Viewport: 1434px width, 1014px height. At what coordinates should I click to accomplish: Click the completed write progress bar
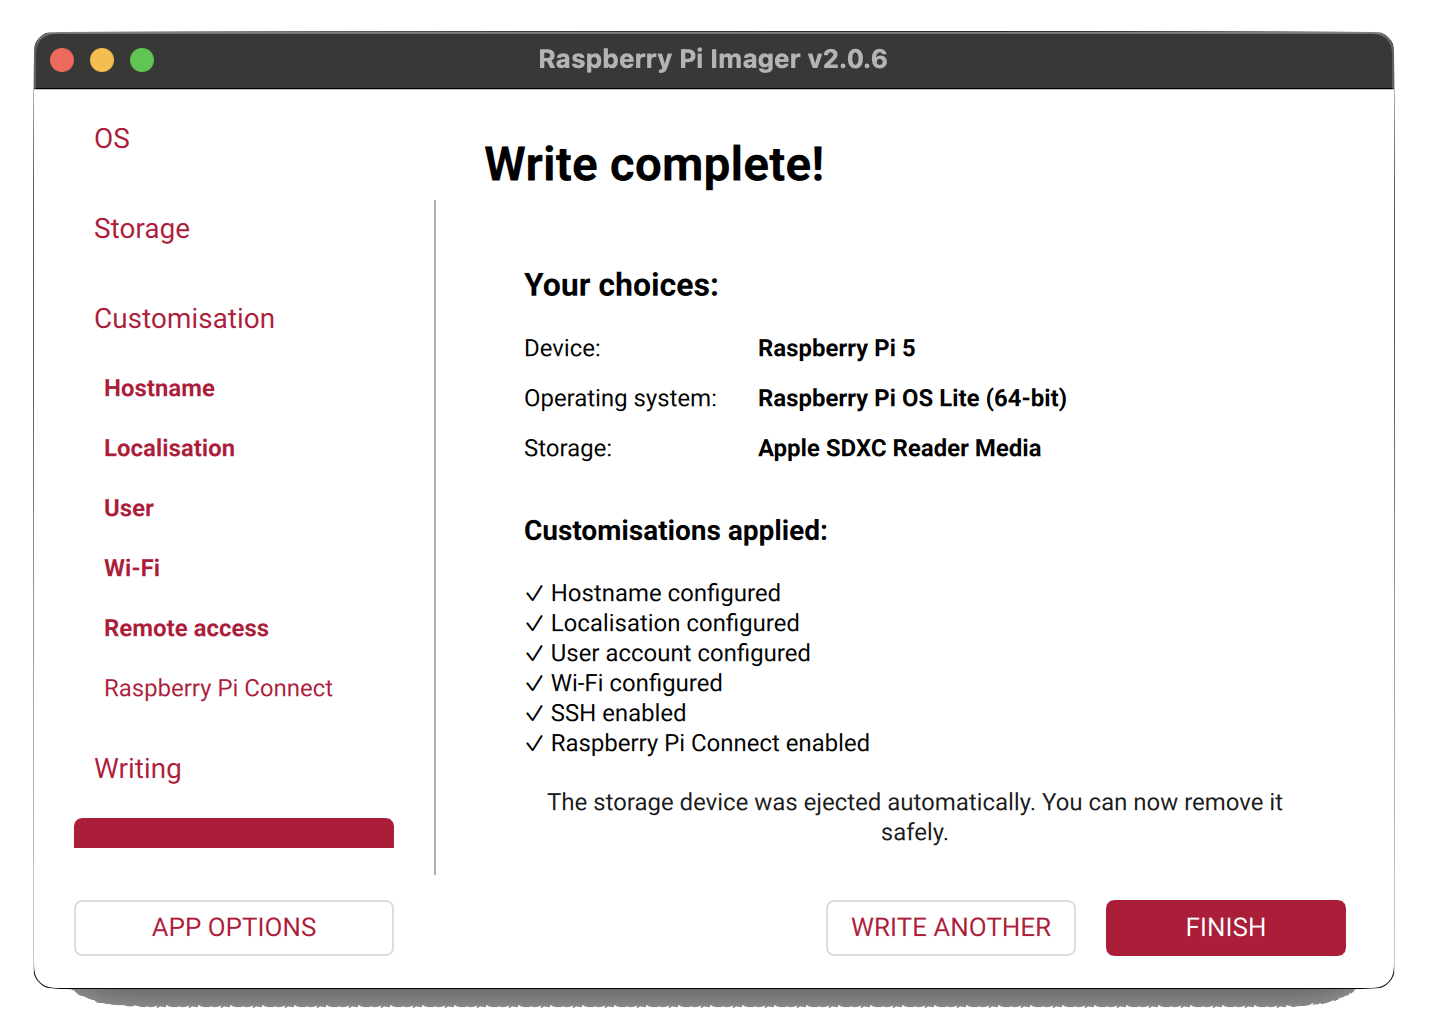coord(234,833)
